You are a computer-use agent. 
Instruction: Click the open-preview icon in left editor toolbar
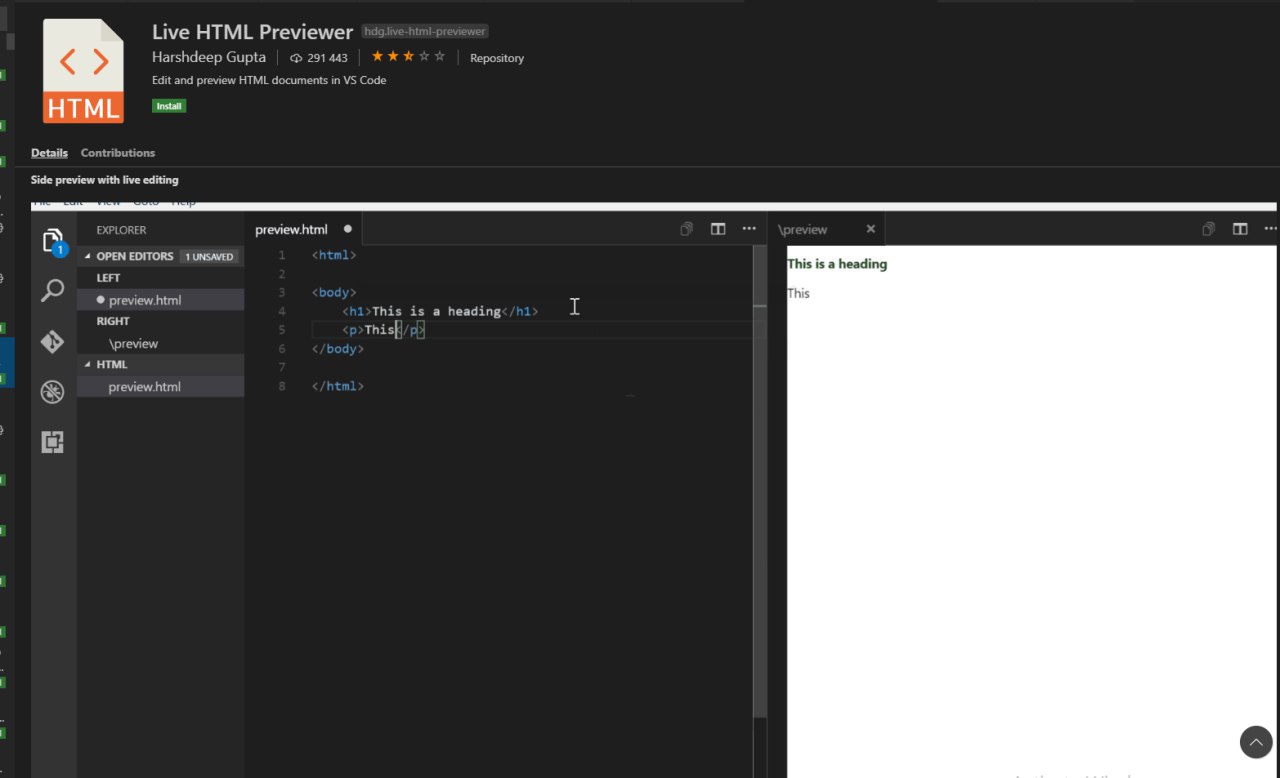pos(687,229)
